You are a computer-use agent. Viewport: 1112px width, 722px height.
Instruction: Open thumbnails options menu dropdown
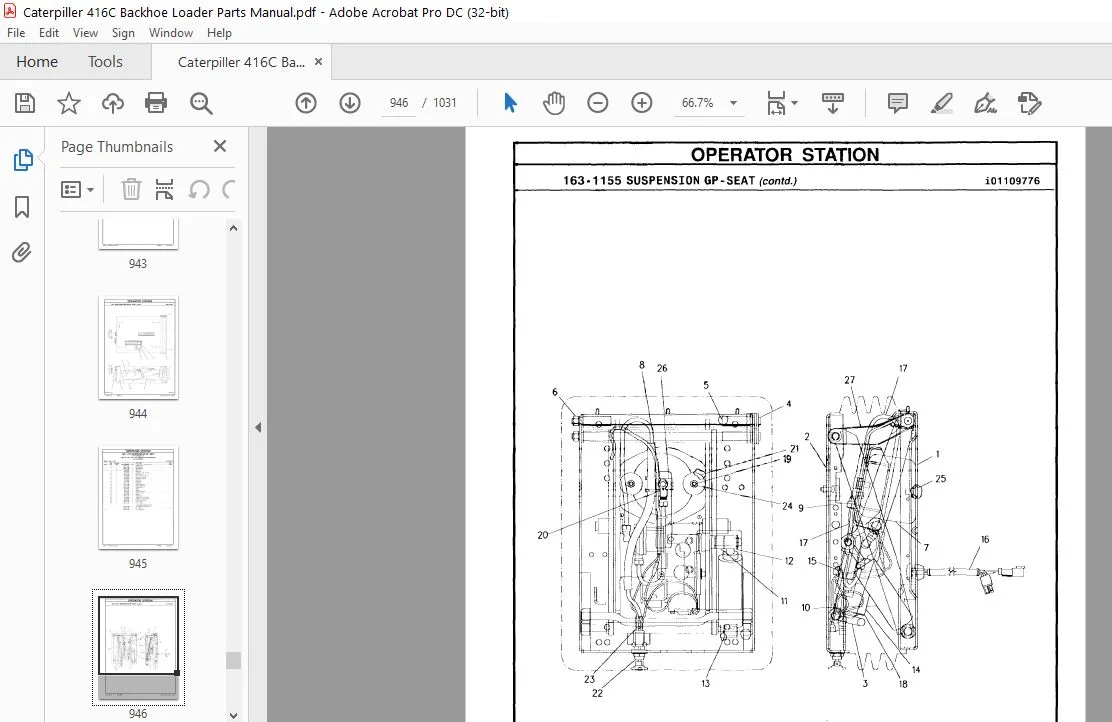pos(77,189)
